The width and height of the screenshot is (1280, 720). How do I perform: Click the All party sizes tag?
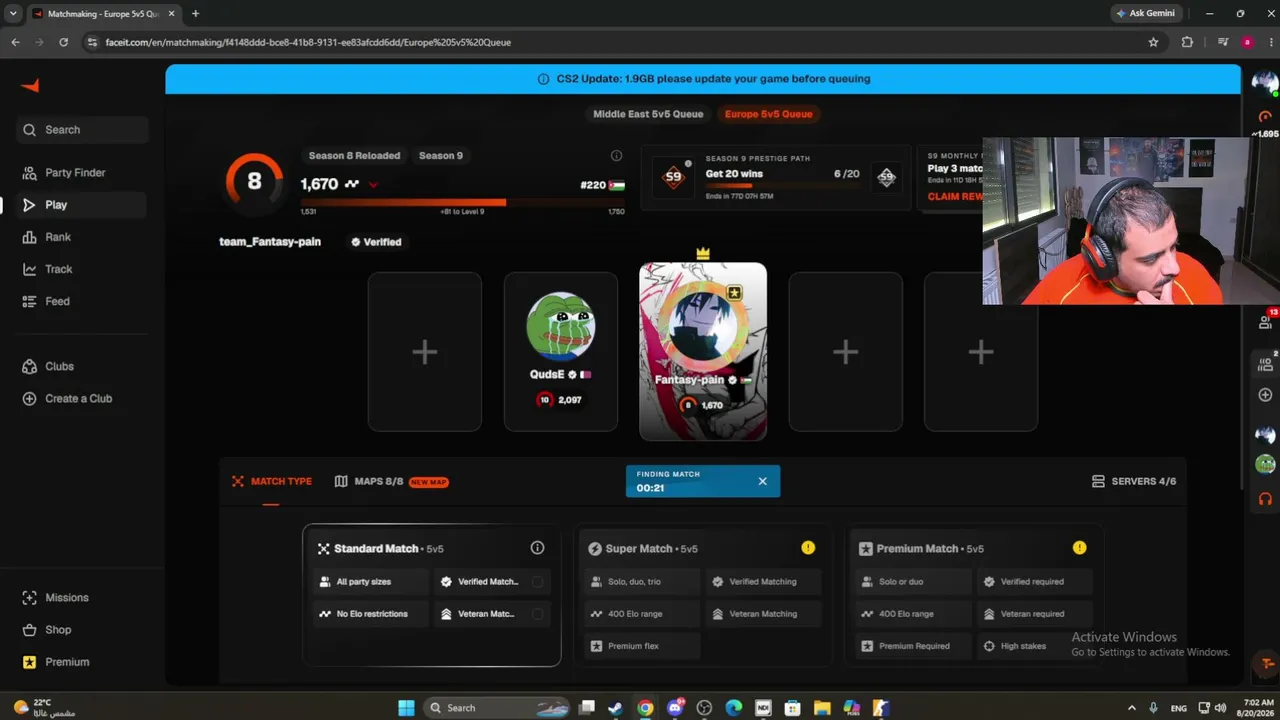371,582
